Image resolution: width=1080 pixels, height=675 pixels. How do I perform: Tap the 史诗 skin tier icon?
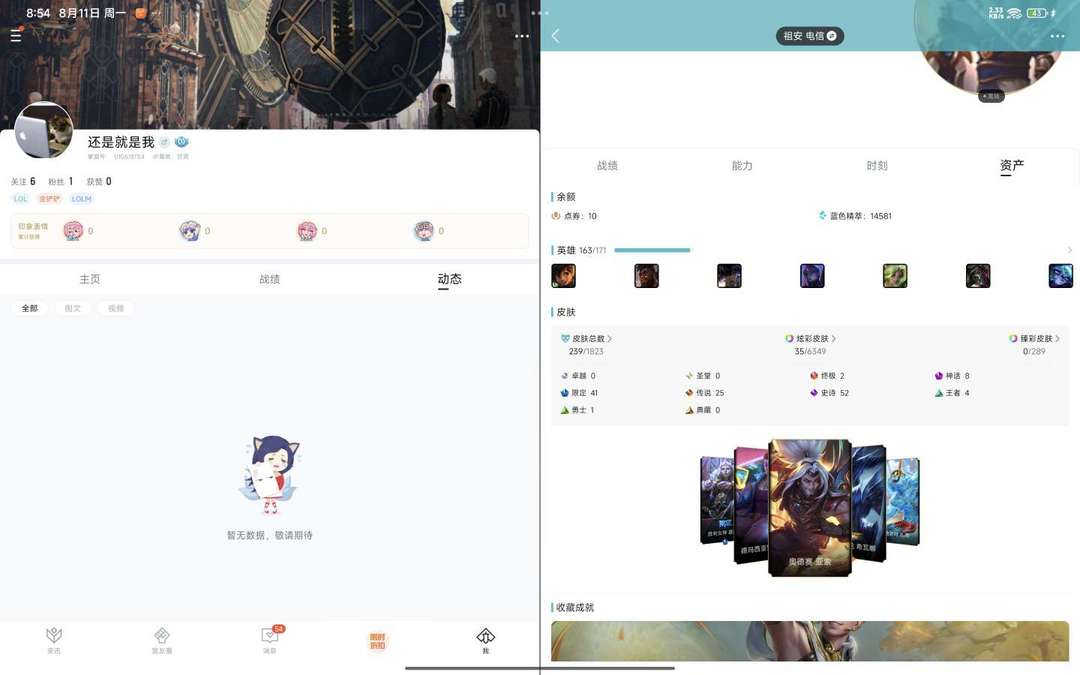pyautogui.click(x=813, y=393)
